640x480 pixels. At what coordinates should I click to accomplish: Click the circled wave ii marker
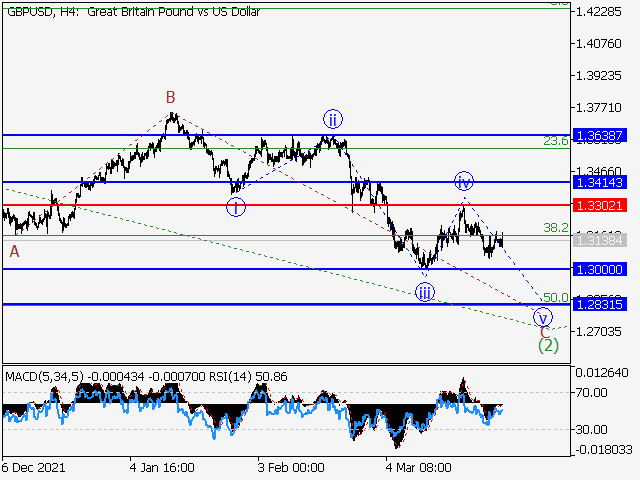click(x=333, y=120)
